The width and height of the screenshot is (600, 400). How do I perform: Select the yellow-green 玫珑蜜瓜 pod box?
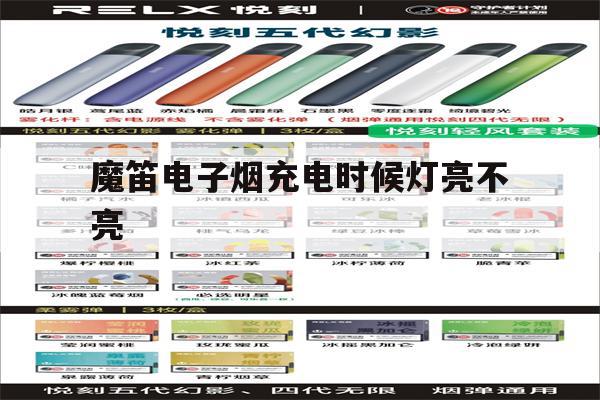[232, 330]
